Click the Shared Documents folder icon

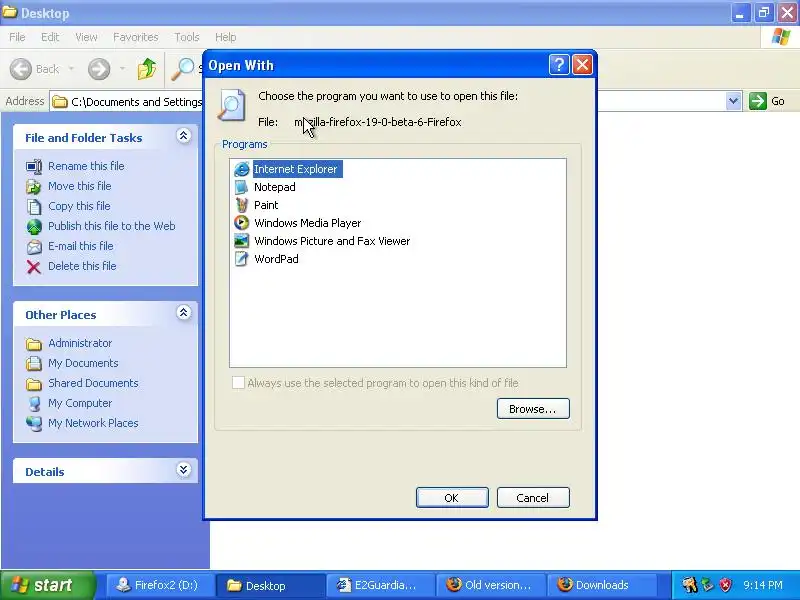pyautogui.click(x=34, y=383)
